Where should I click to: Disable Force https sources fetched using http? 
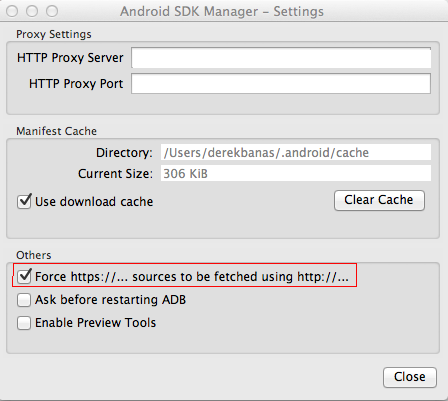click(x=24, y=276)
